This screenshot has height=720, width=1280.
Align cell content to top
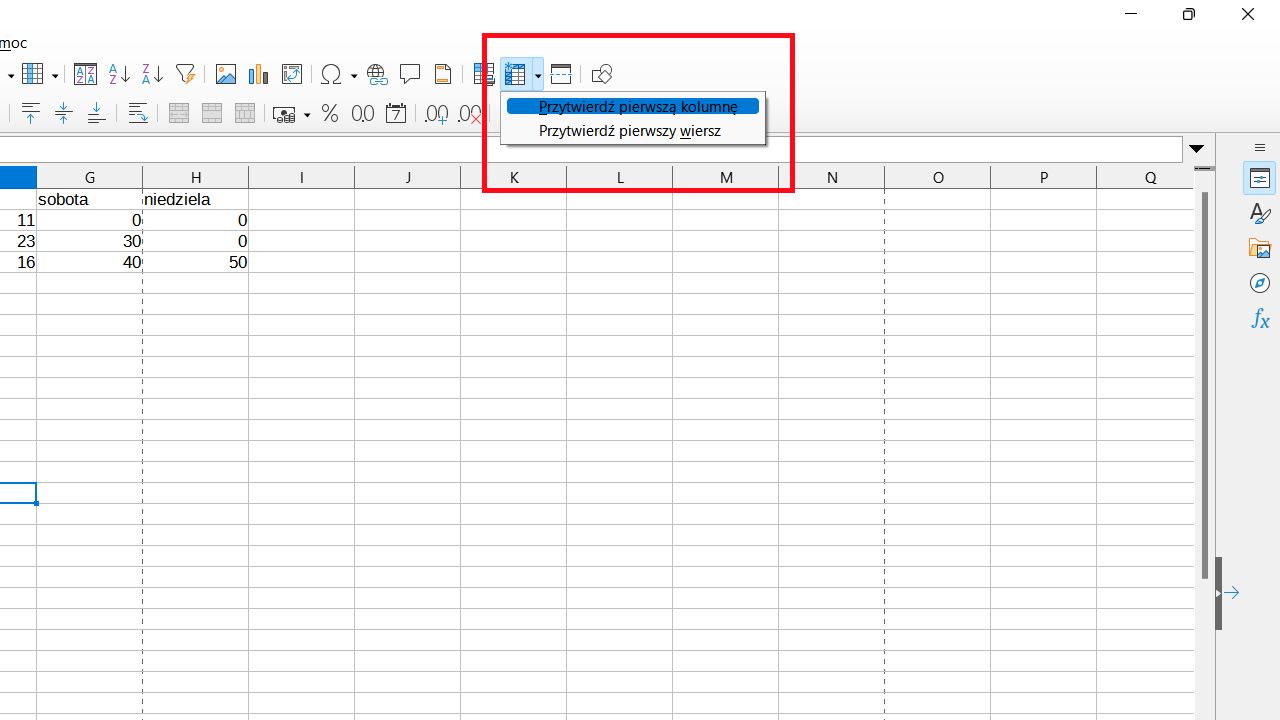(30, 114)
